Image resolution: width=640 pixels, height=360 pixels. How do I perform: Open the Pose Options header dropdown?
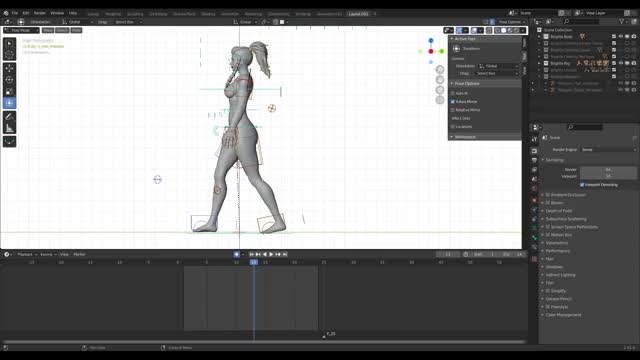click(x=512, y=22)
